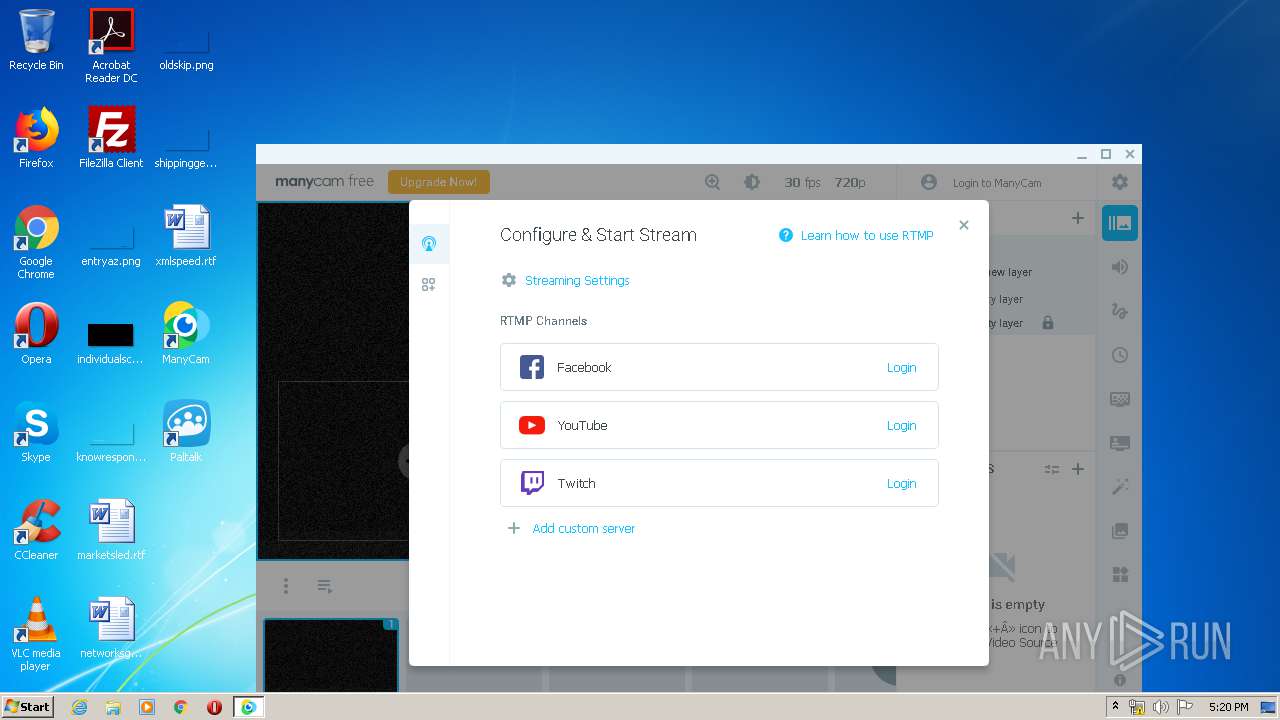The height and width of the screenshot is (720, 1280).
Task: Open Learn how to use RTMP help link
Action: [x=867, y=236]
